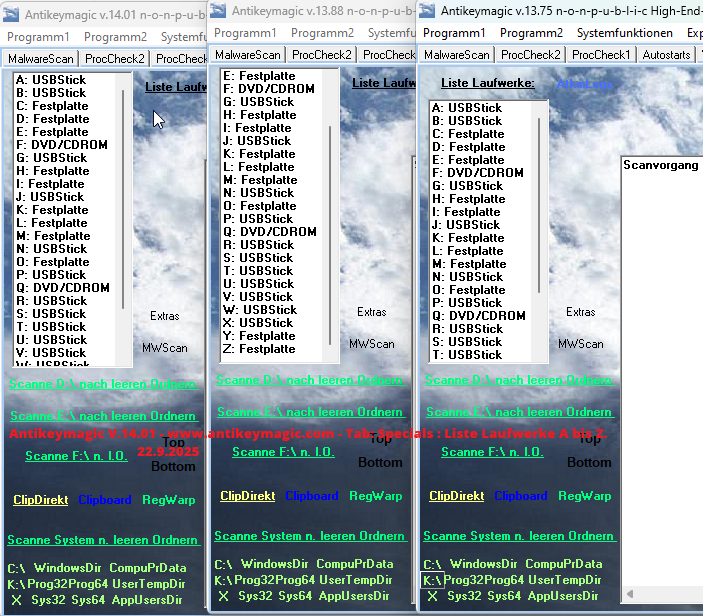This screenshot has height=616, width=703.
Task: Click the X symbol beside Sys32 in left window
Action: click(x=15, y=600)
